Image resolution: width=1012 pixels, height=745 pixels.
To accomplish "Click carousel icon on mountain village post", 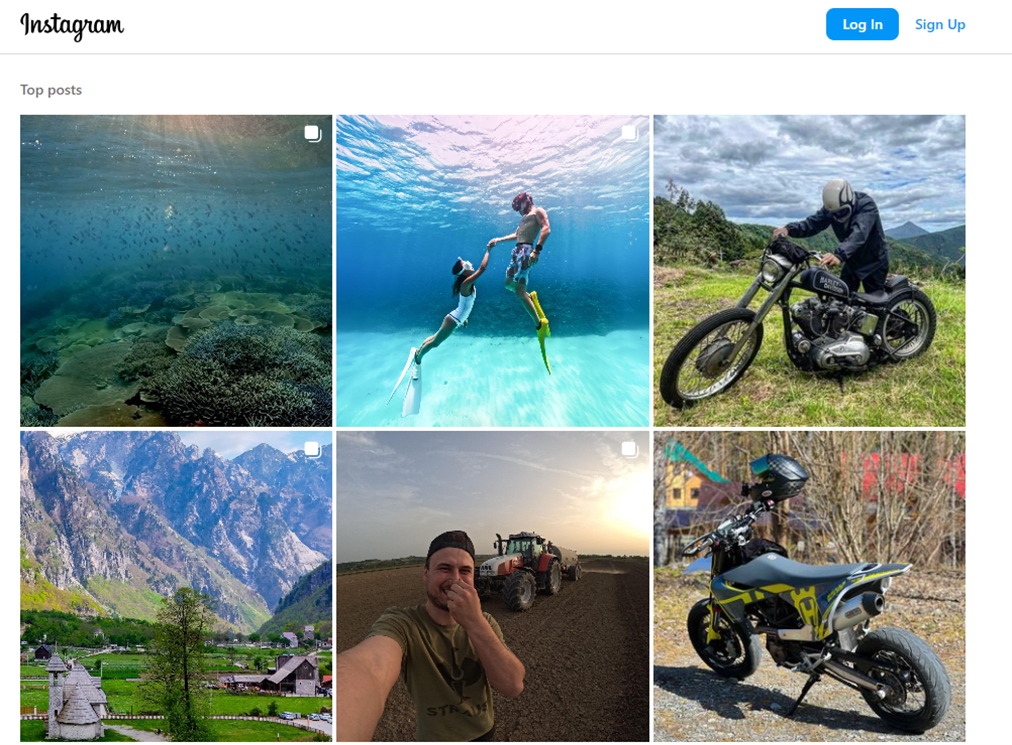I will pos(313,450).
